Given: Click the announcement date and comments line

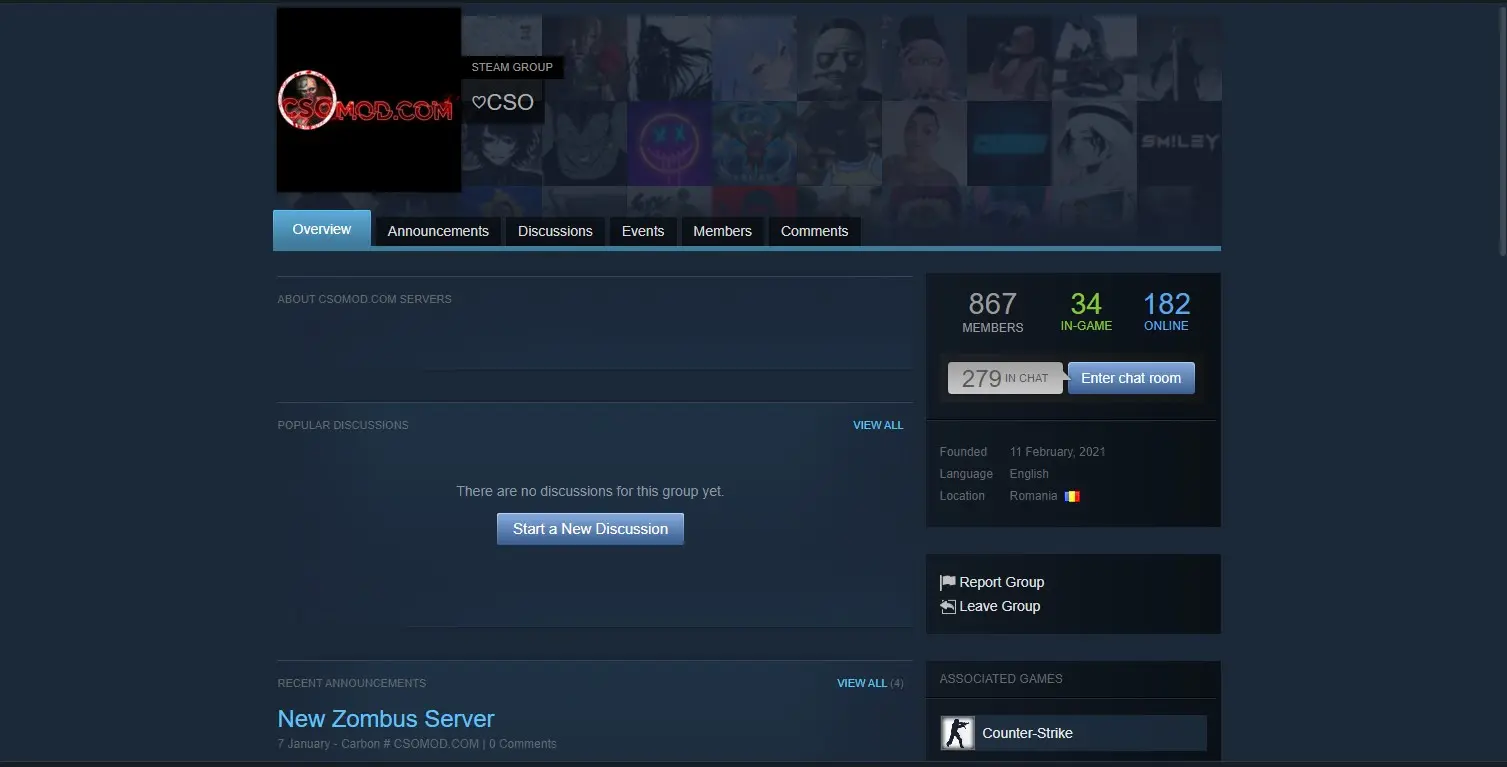Looking at the screenshot, I should pos(417,744).
